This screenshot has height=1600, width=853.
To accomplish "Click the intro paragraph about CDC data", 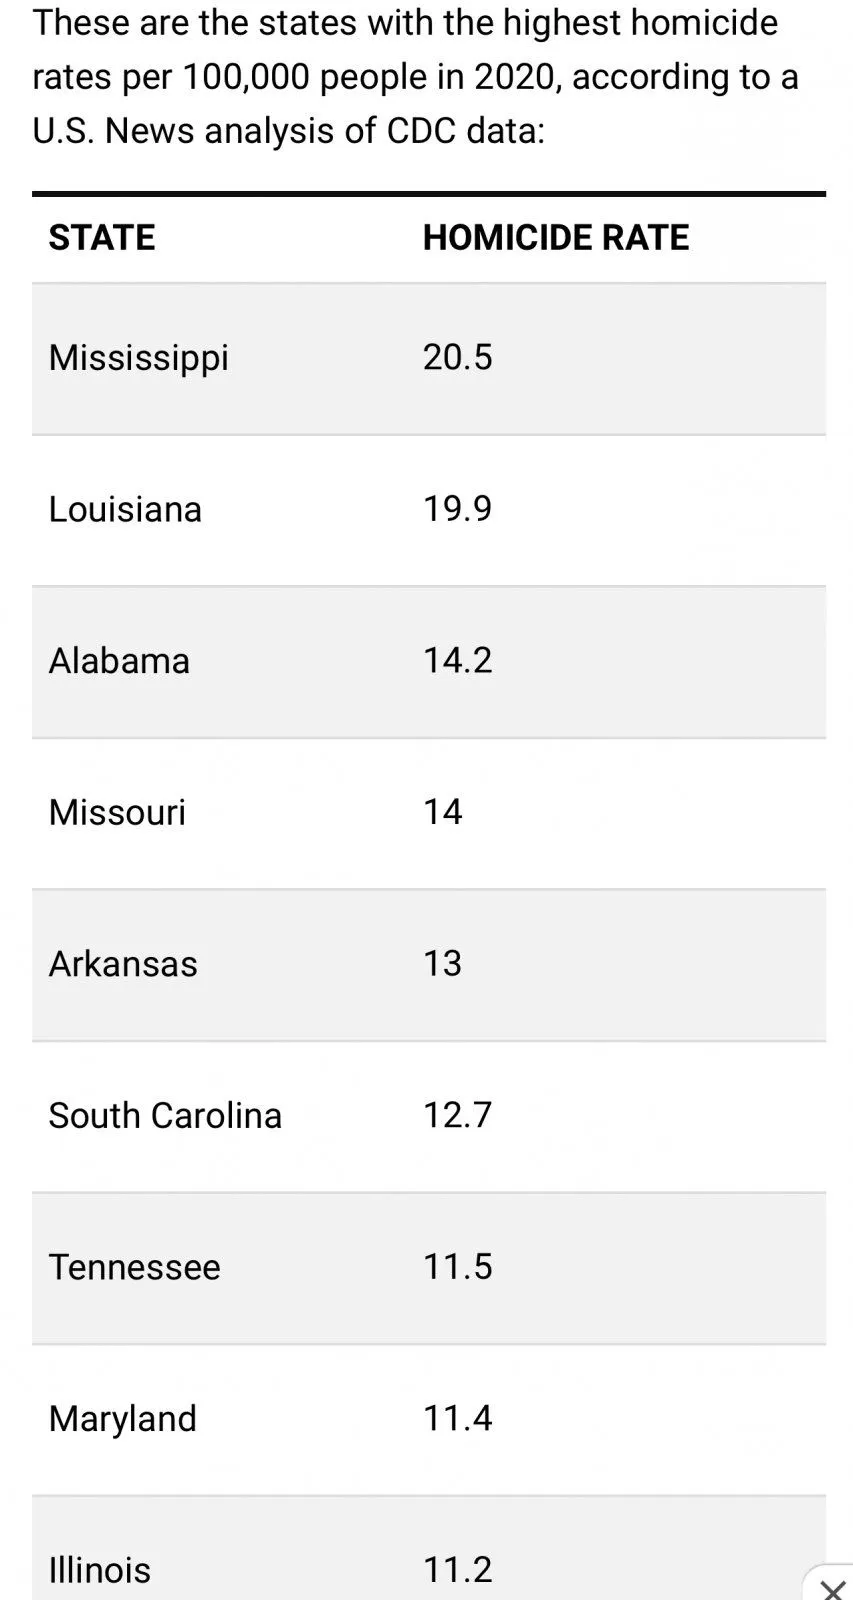I will (x=415, y=77).
